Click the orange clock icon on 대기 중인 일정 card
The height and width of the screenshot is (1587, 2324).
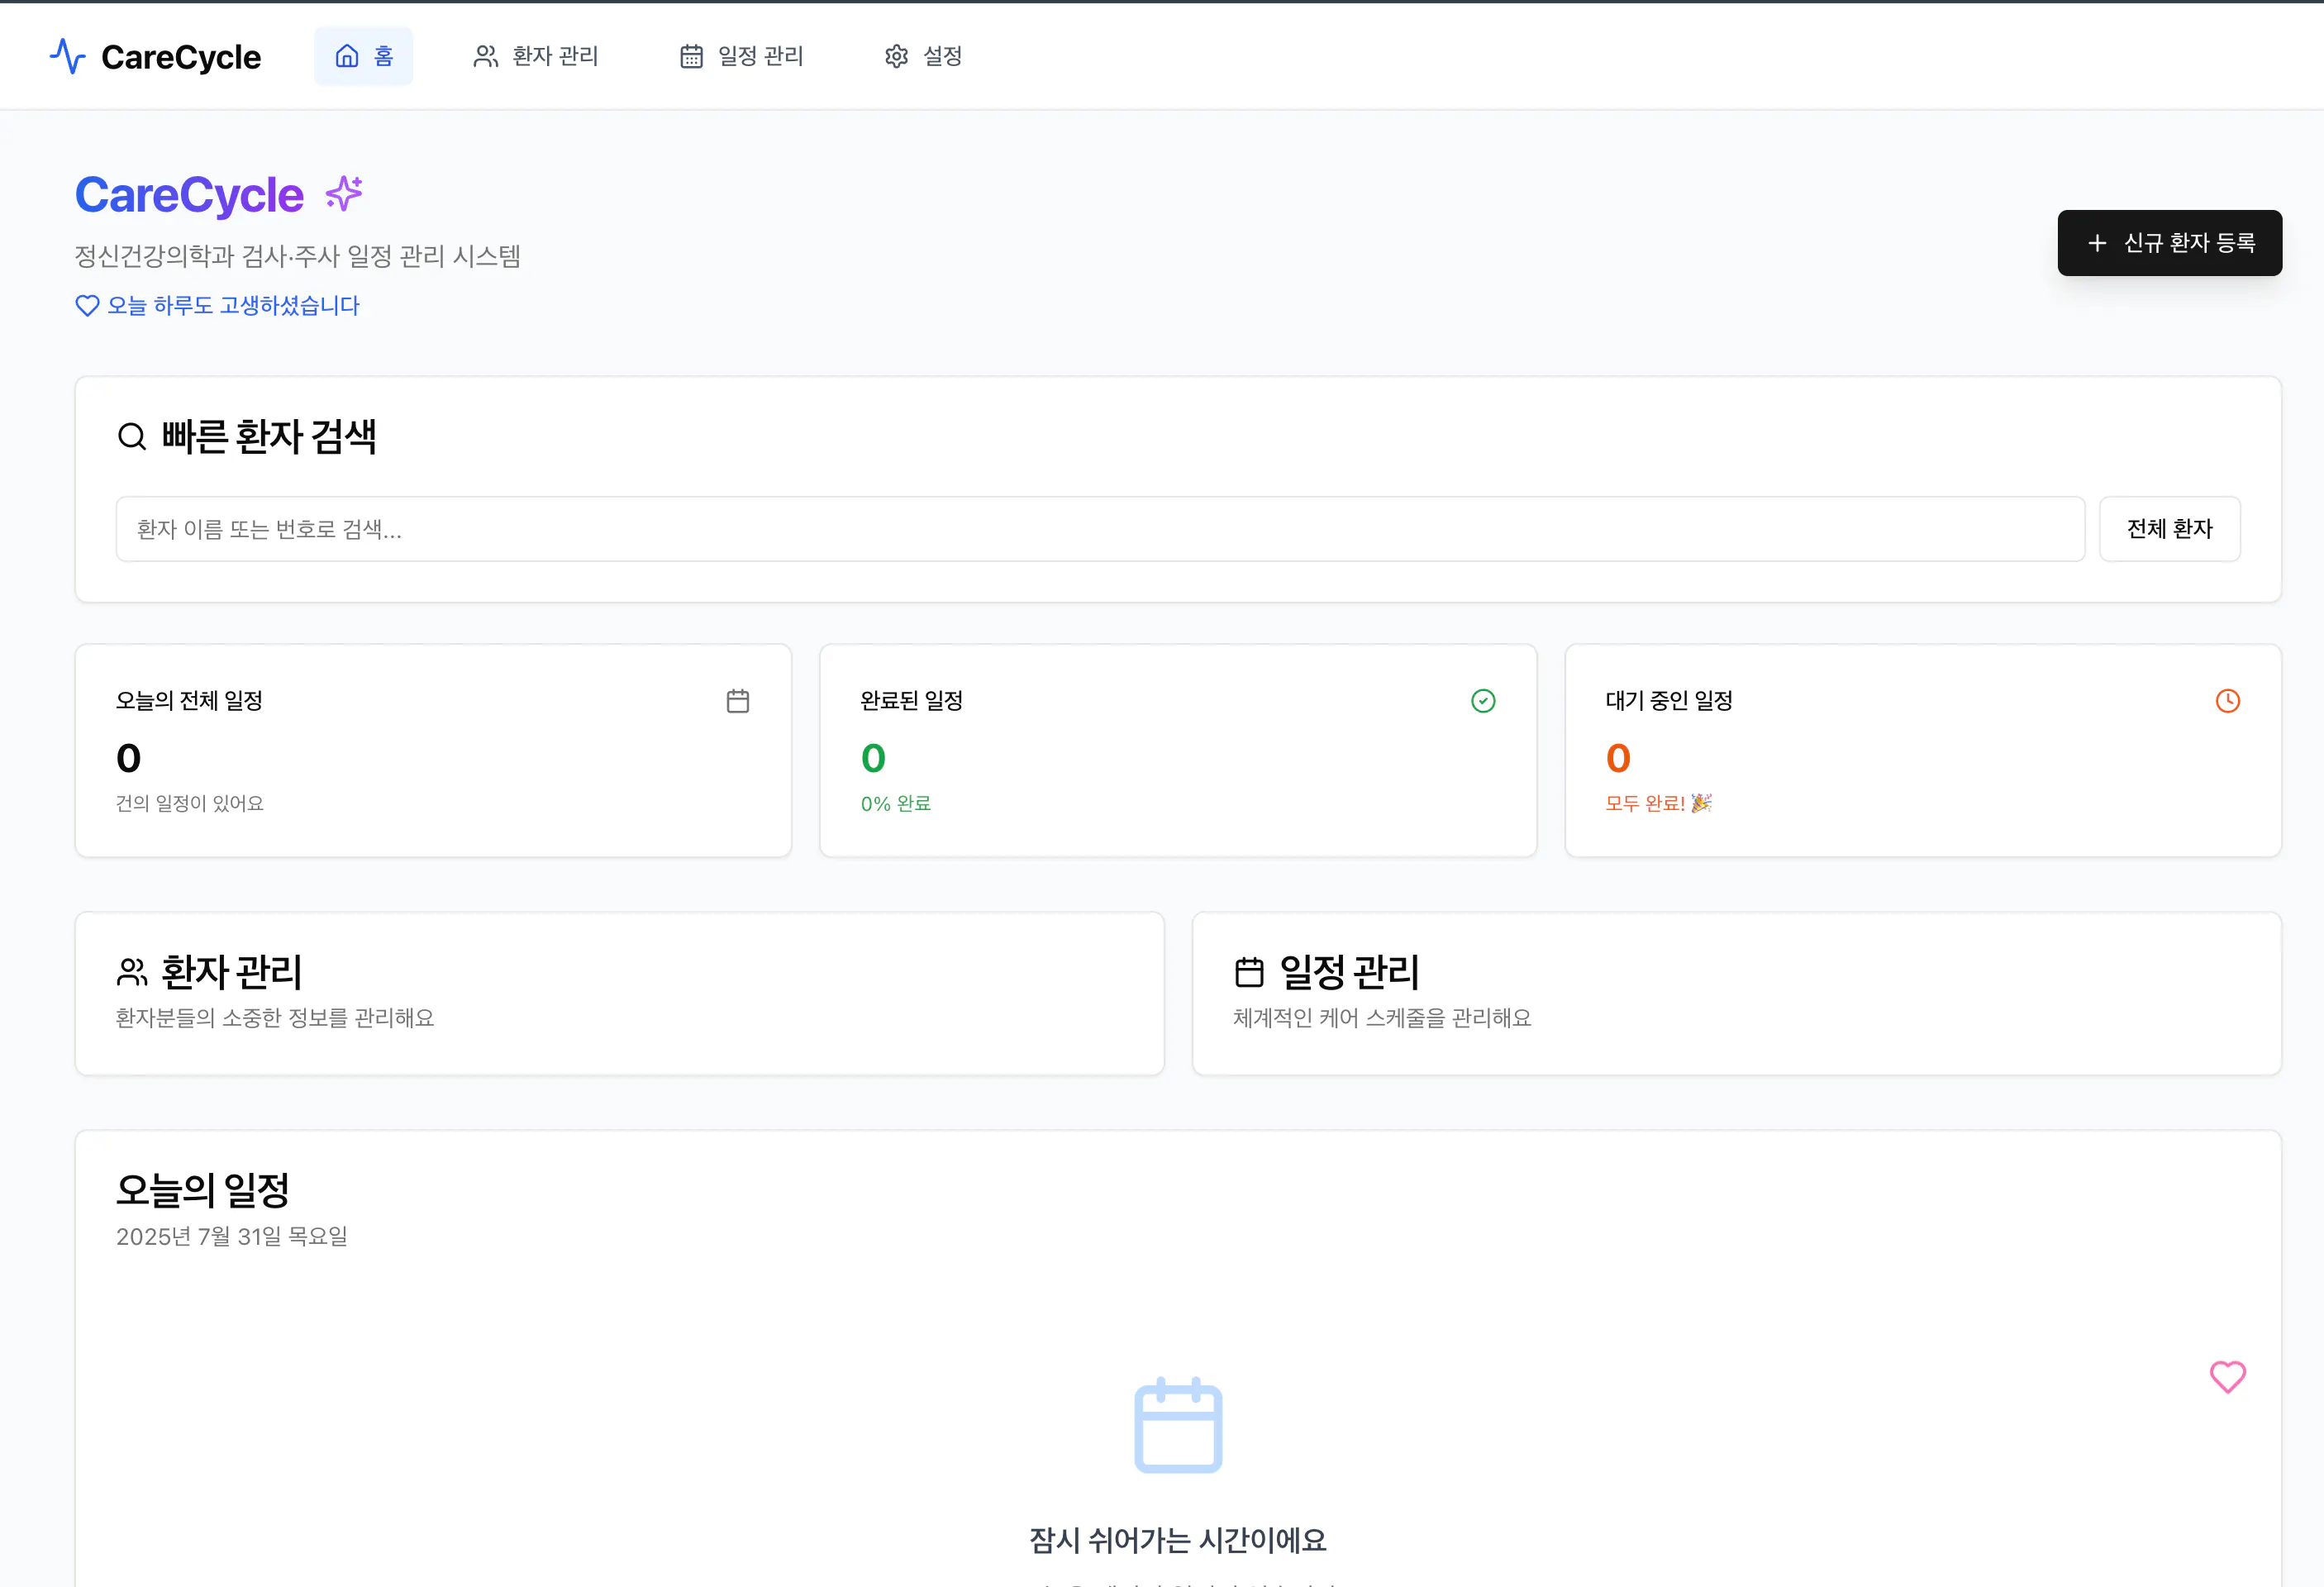[2227, 701]
